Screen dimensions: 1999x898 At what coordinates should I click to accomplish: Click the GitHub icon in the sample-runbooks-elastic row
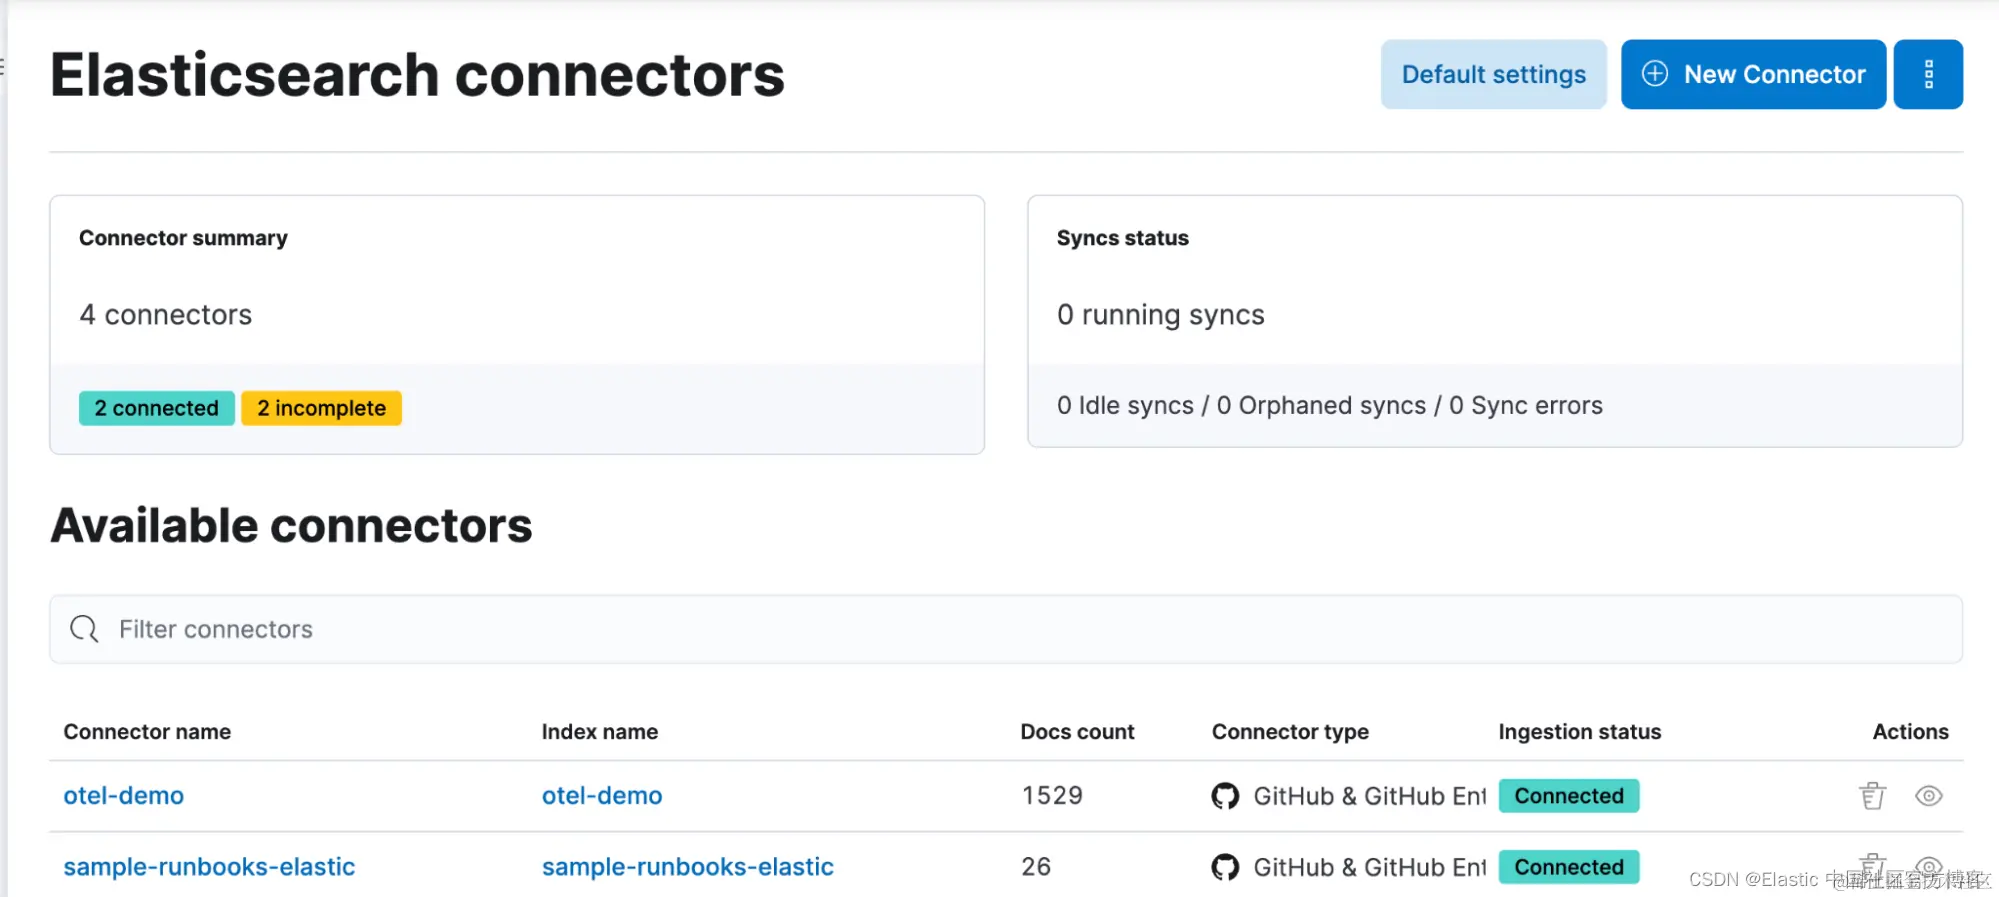pos(1225,867)
